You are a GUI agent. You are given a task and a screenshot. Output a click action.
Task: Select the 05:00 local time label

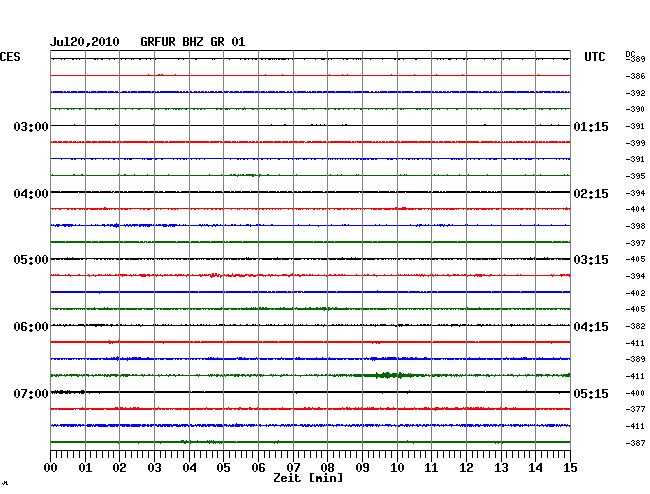pos(31,260)
